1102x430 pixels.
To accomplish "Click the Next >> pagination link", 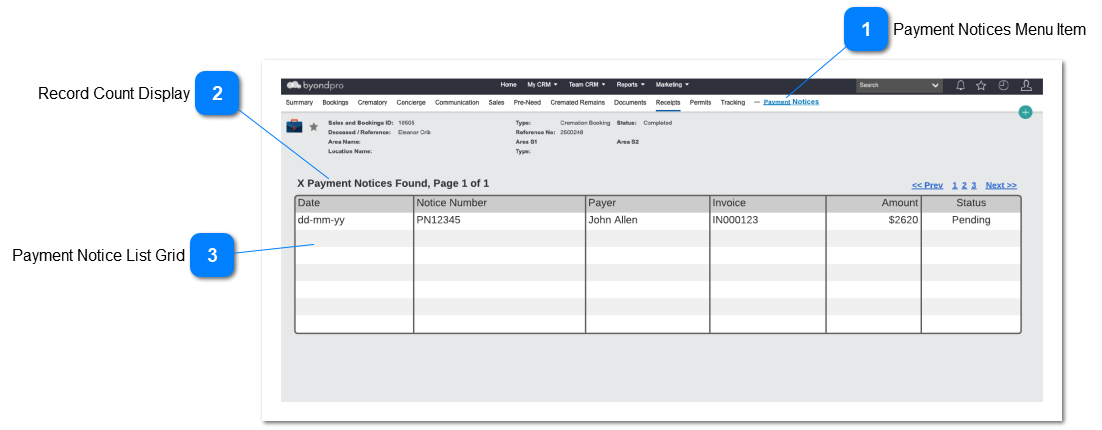I will pyautogui.click(x=1001, y=185).
